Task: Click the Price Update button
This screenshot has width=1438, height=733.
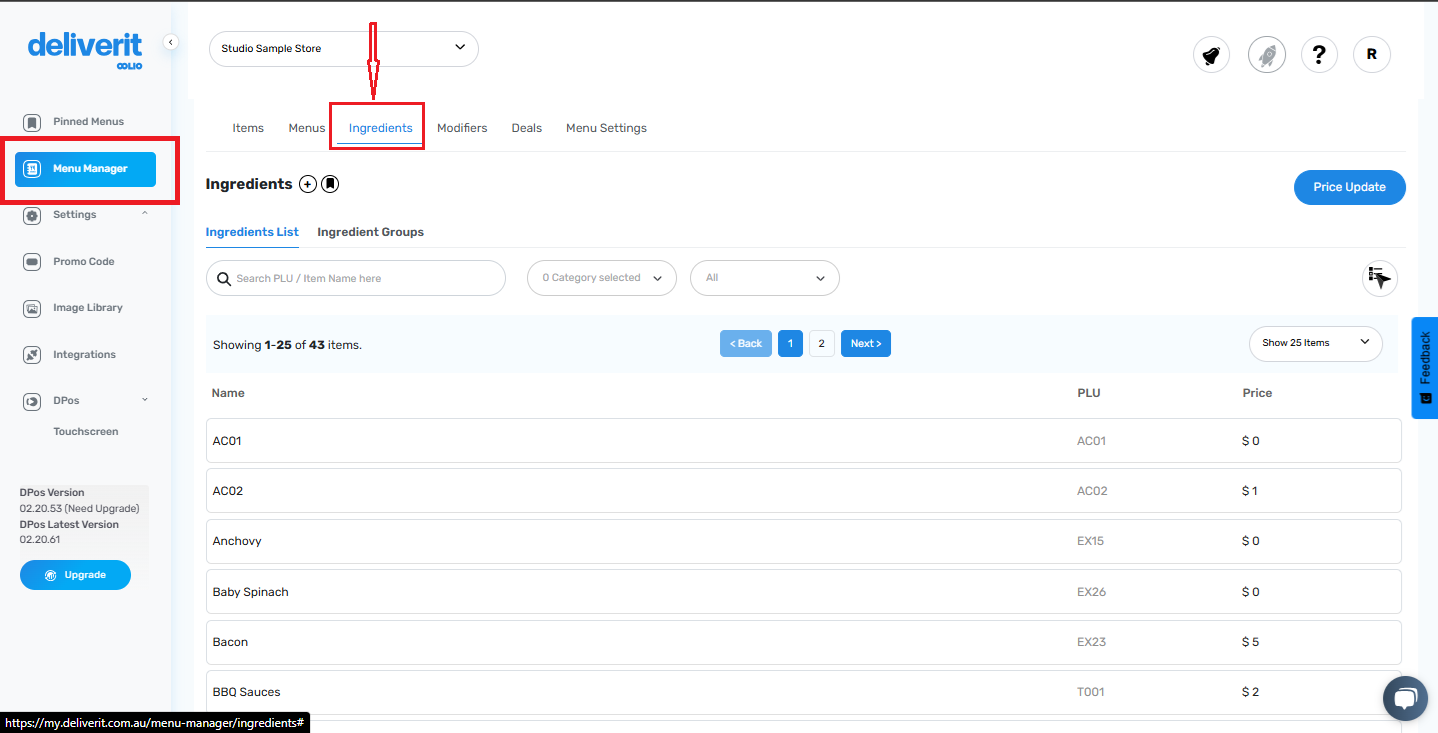Action: 1349,187
